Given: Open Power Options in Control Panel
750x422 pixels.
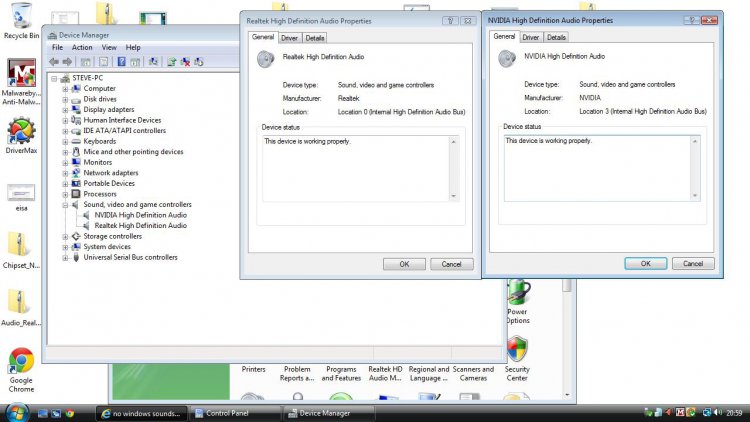Looking at the screenshot, I should pyautogui.click(x=518, y=302).
